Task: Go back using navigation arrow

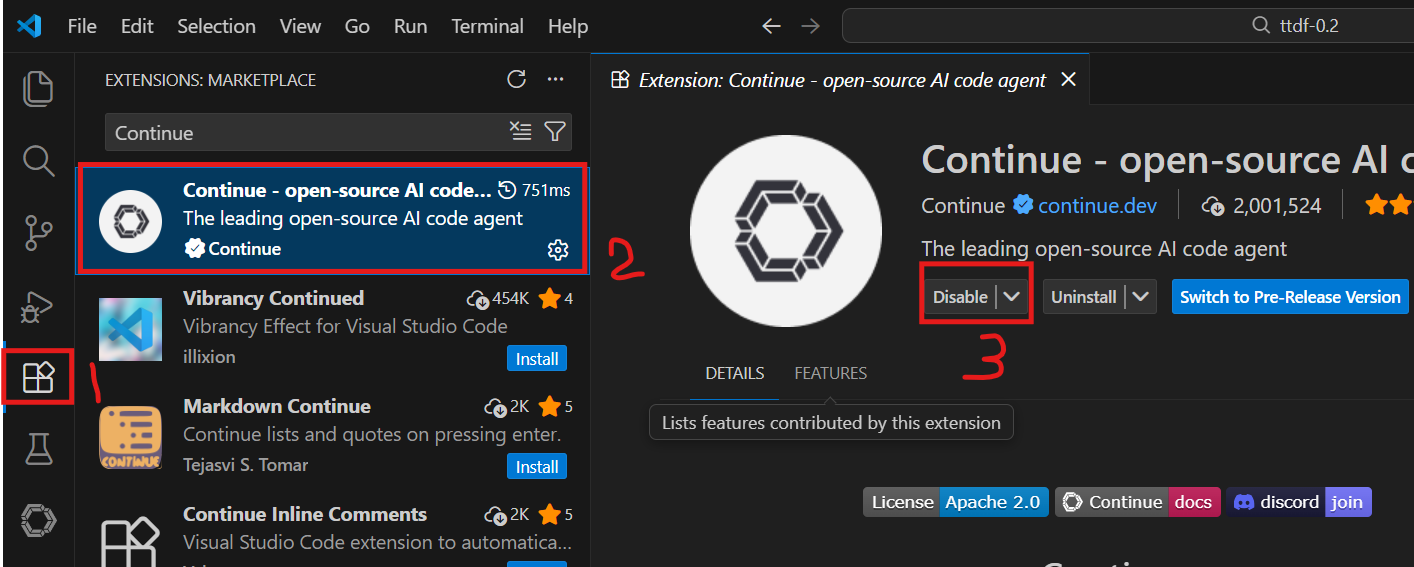Action: coord(771,26)
